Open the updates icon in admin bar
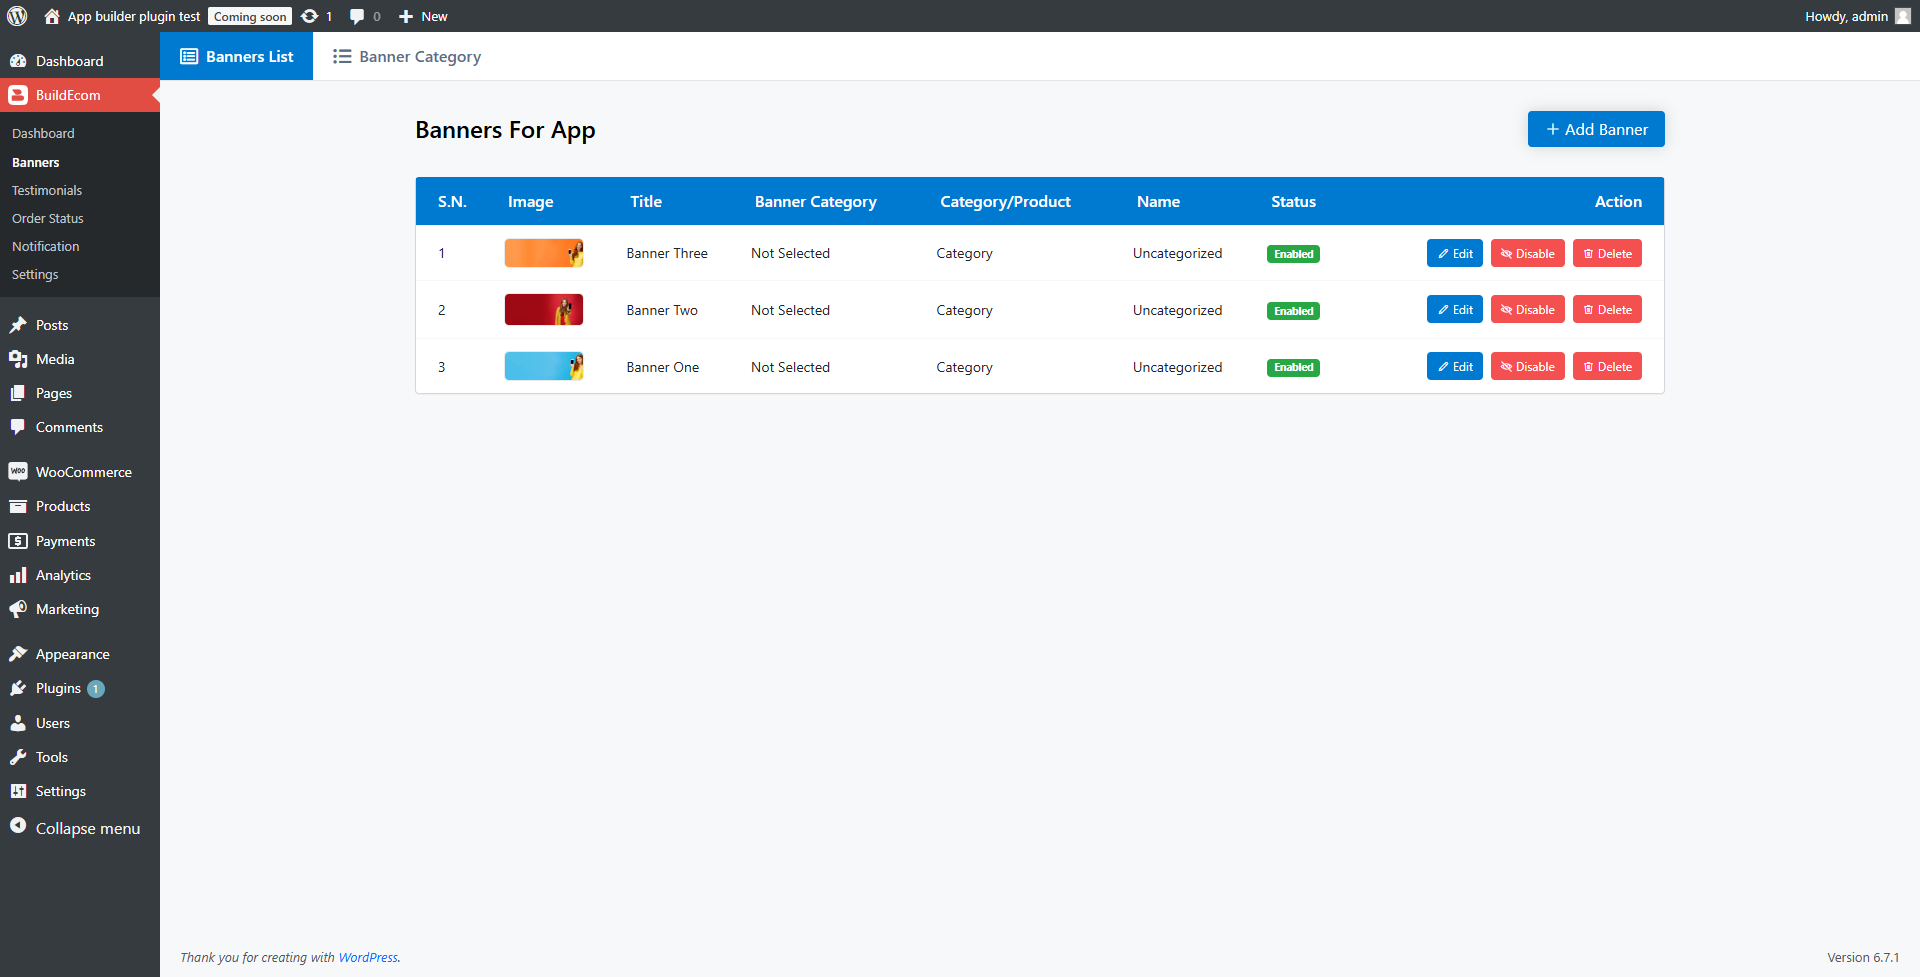The image size is (1920, 977). 310,16
